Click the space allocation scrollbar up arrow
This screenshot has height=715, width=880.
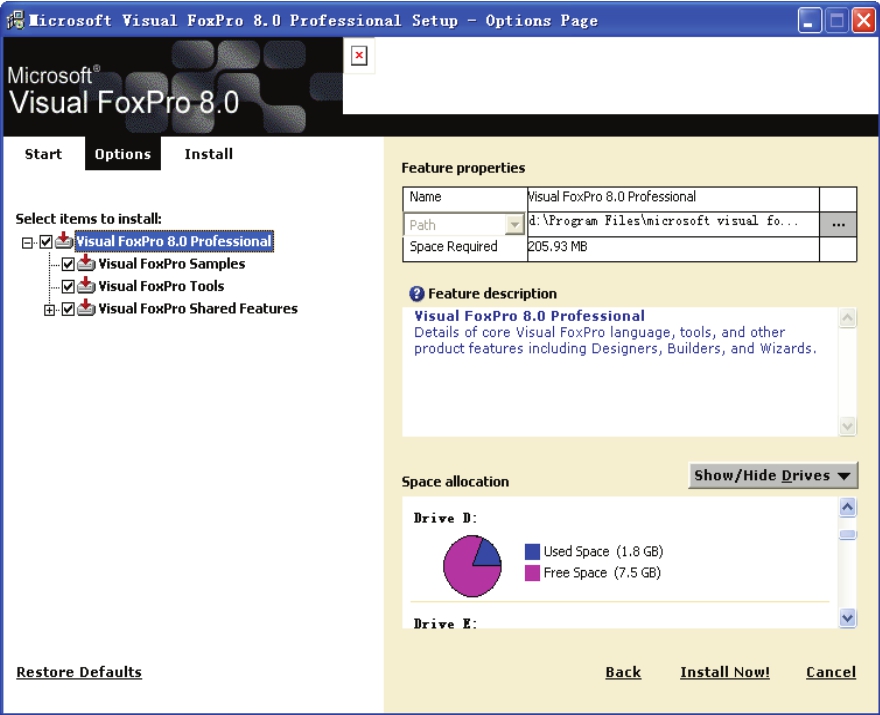(847, 507)
